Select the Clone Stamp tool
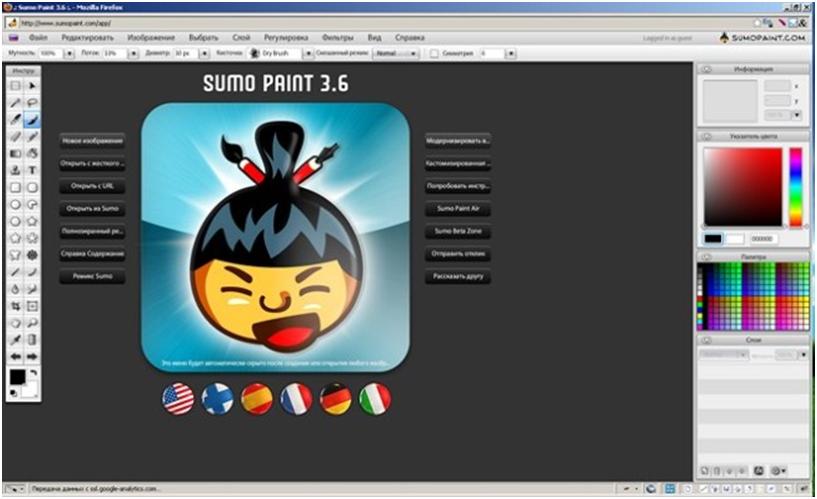 [16, 170]
